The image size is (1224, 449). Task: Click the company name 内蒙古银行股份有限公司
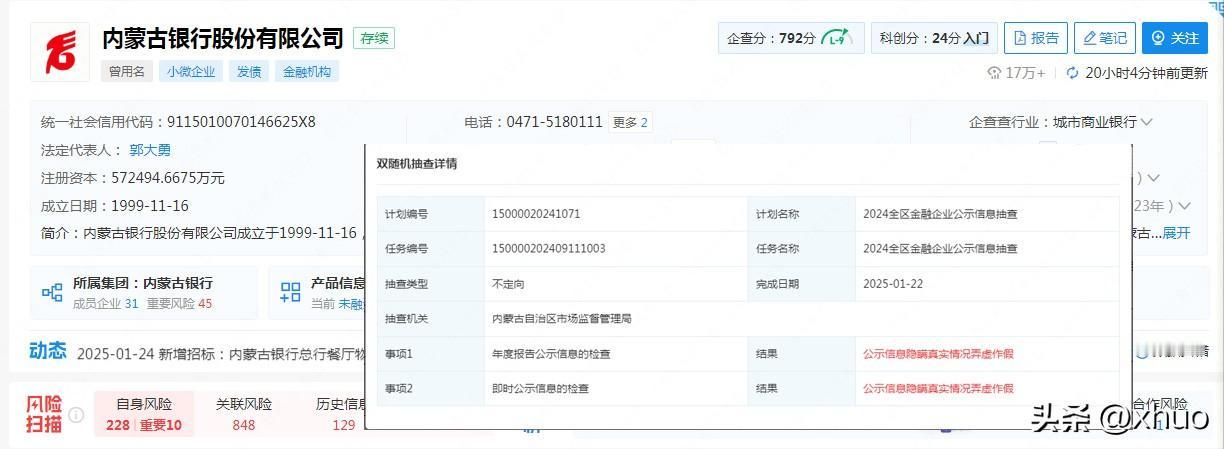tap(223, 38)
